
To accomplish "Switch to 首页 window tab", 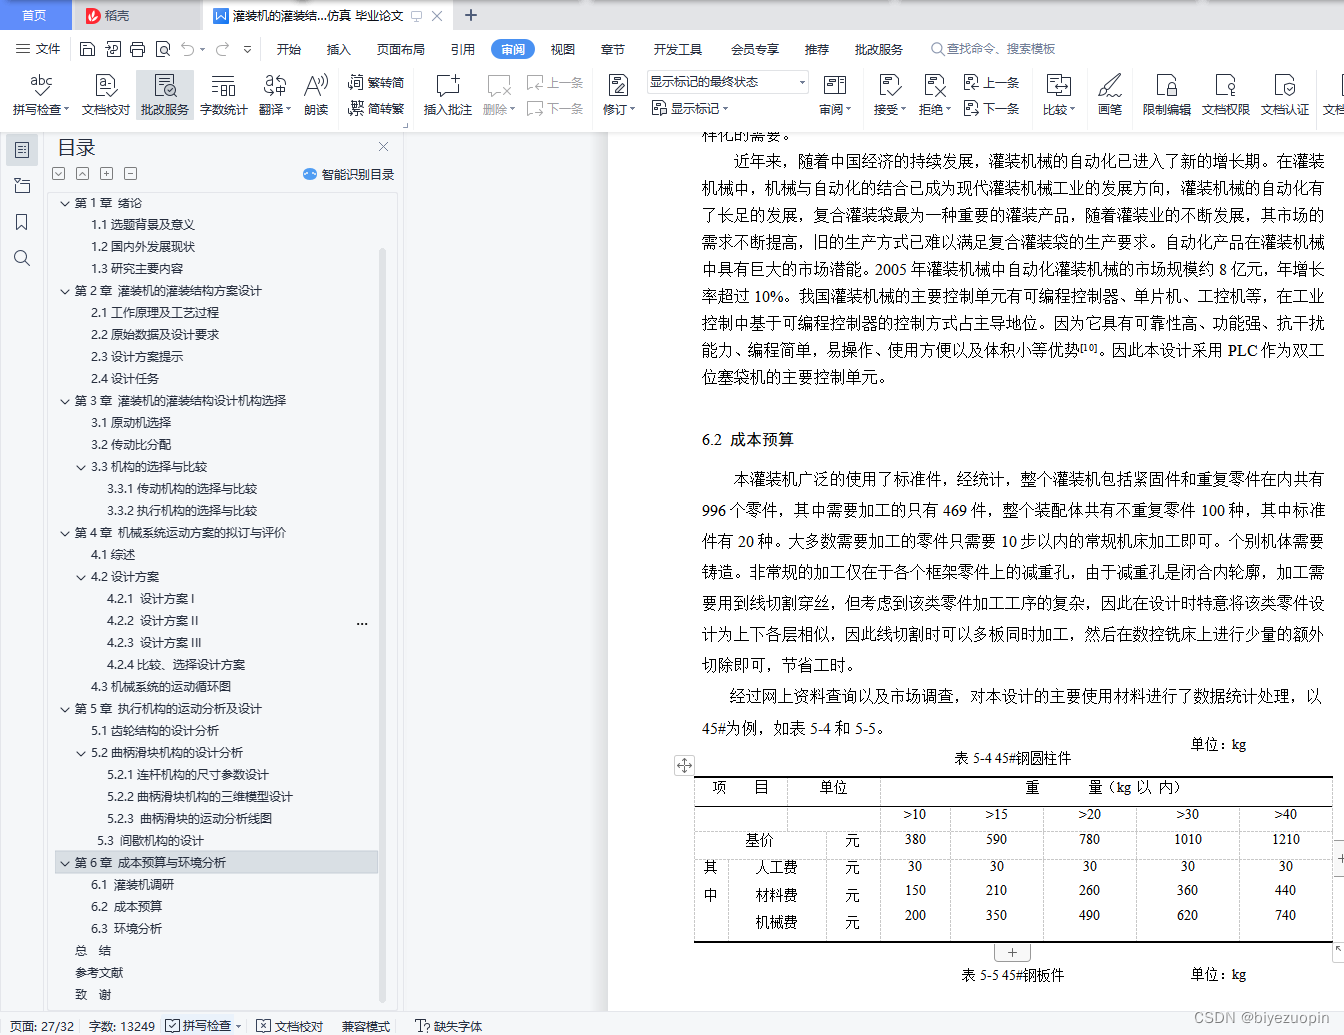I will [x=35, y=15].
